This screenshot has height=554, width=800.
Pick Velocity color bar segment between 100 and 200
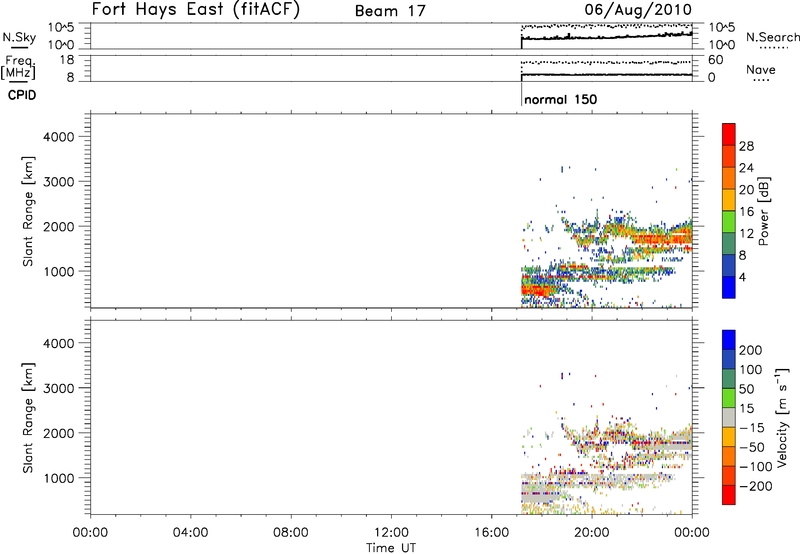[x=729, y=359]
